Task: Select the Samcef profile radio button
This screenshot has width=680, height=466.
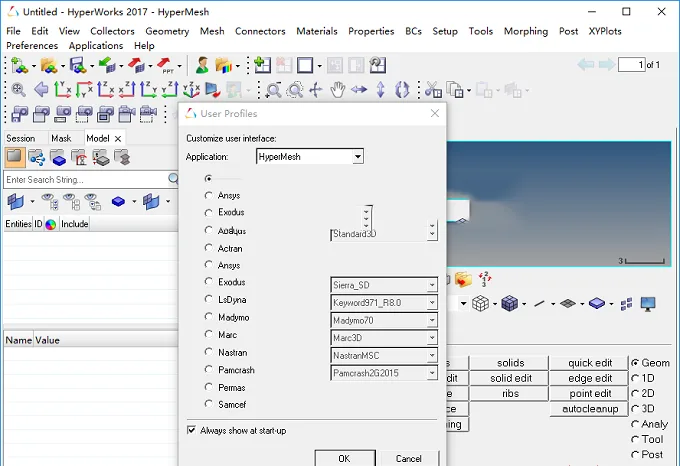Action: [x=209, y=404]
